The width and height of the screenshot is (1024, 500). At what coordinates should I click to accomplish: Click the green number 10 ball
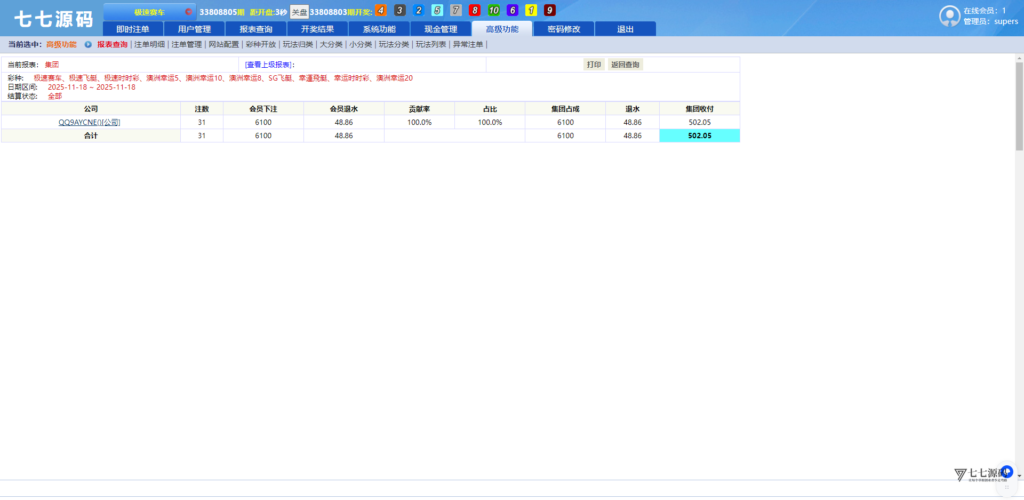(494, 11)
